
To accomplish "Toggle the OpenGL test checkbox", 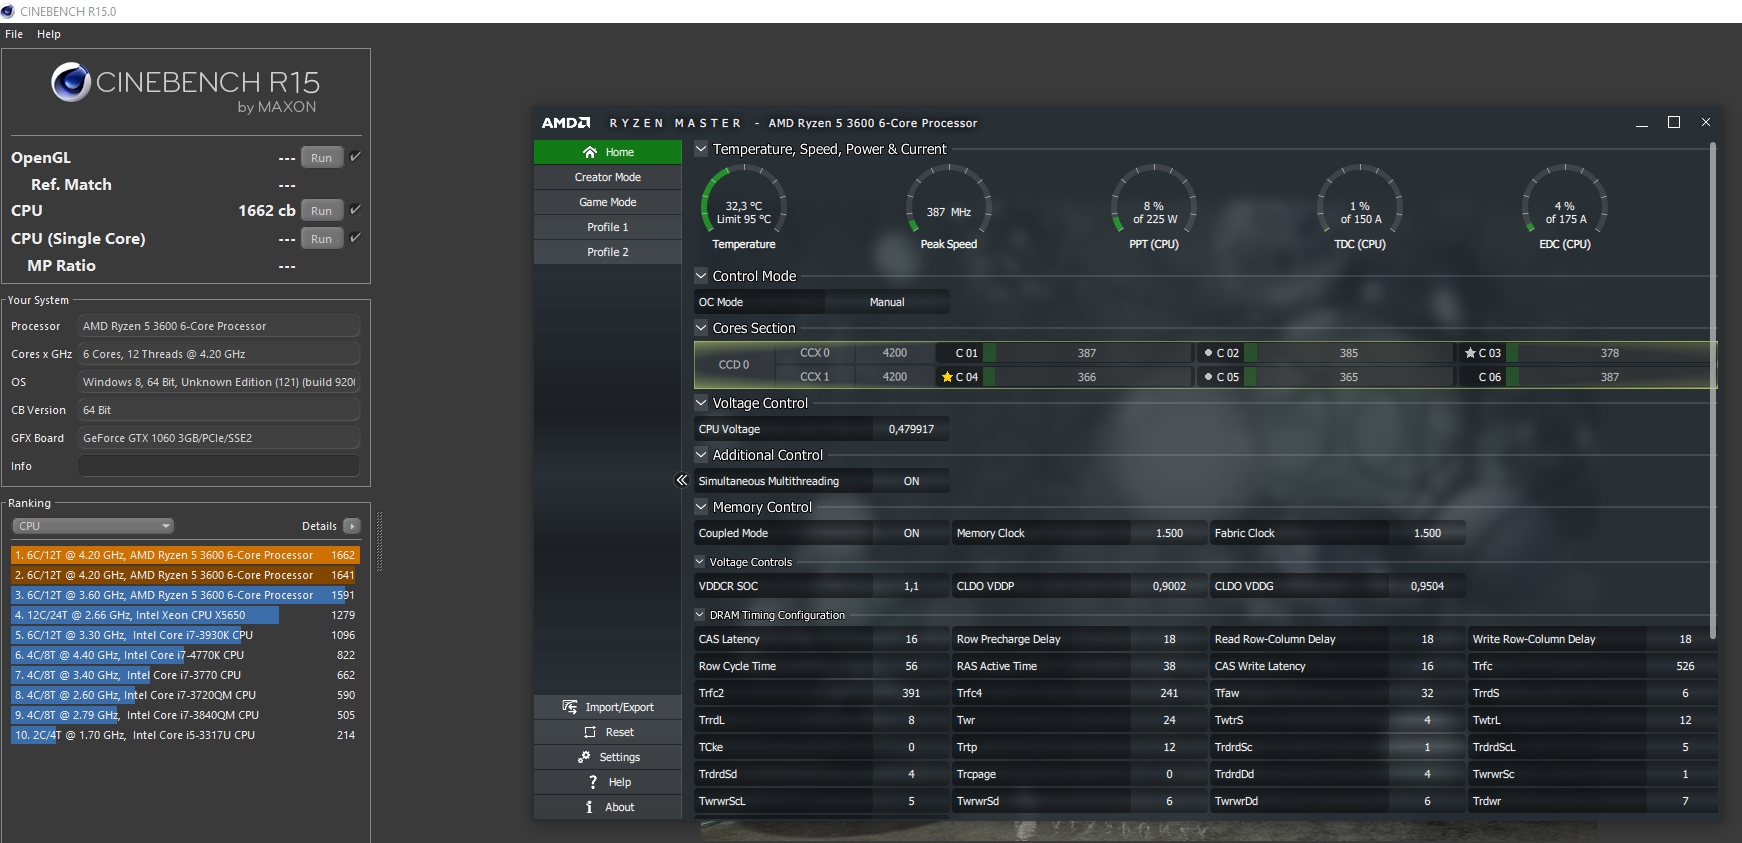I will [x=355, y=157].
